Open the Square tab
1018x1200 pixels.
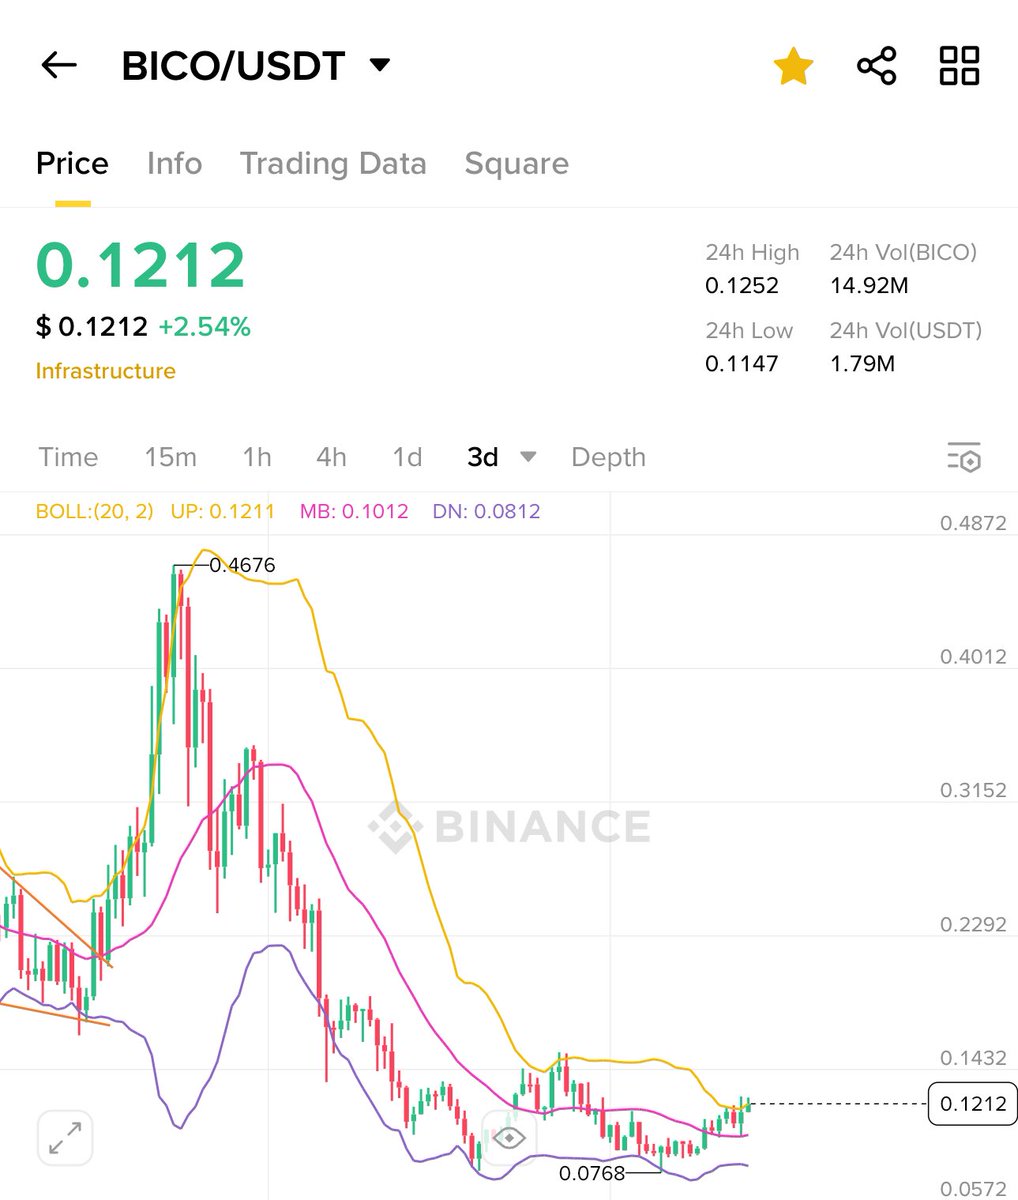tap(516, 163)
